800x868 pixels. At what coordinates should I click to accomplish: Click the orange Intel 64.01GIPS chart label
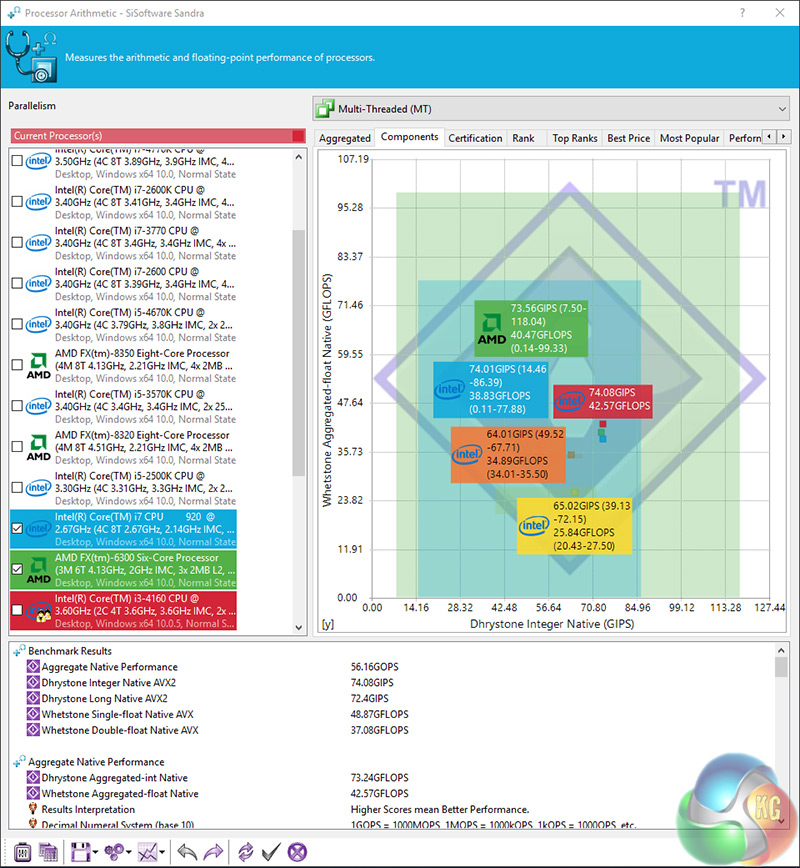[x=508, y=454]
